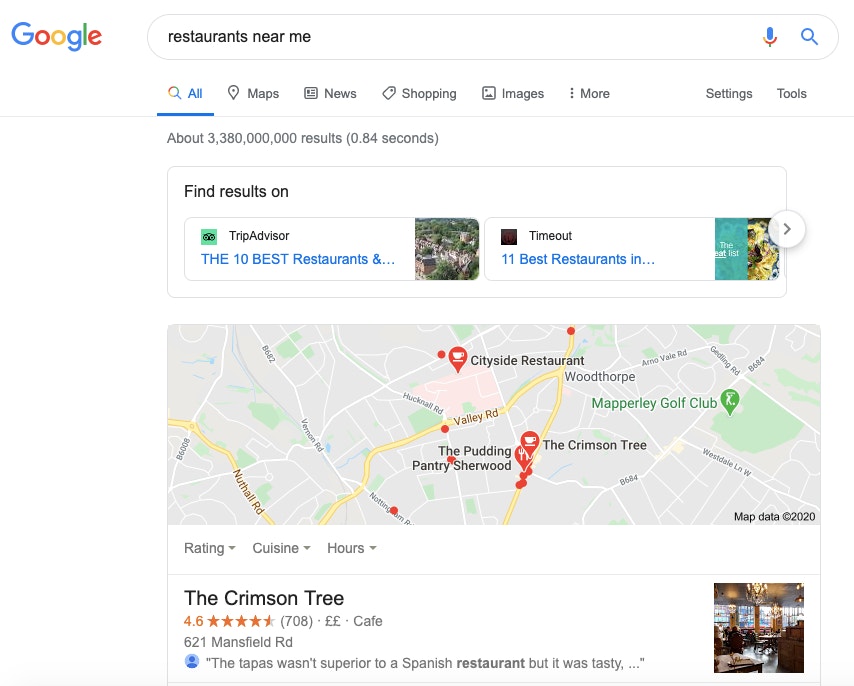This screenshot has height=686, width=854.
Task: Click the Mapperley Golf Club marker
Action: click(x=731, y=401)
